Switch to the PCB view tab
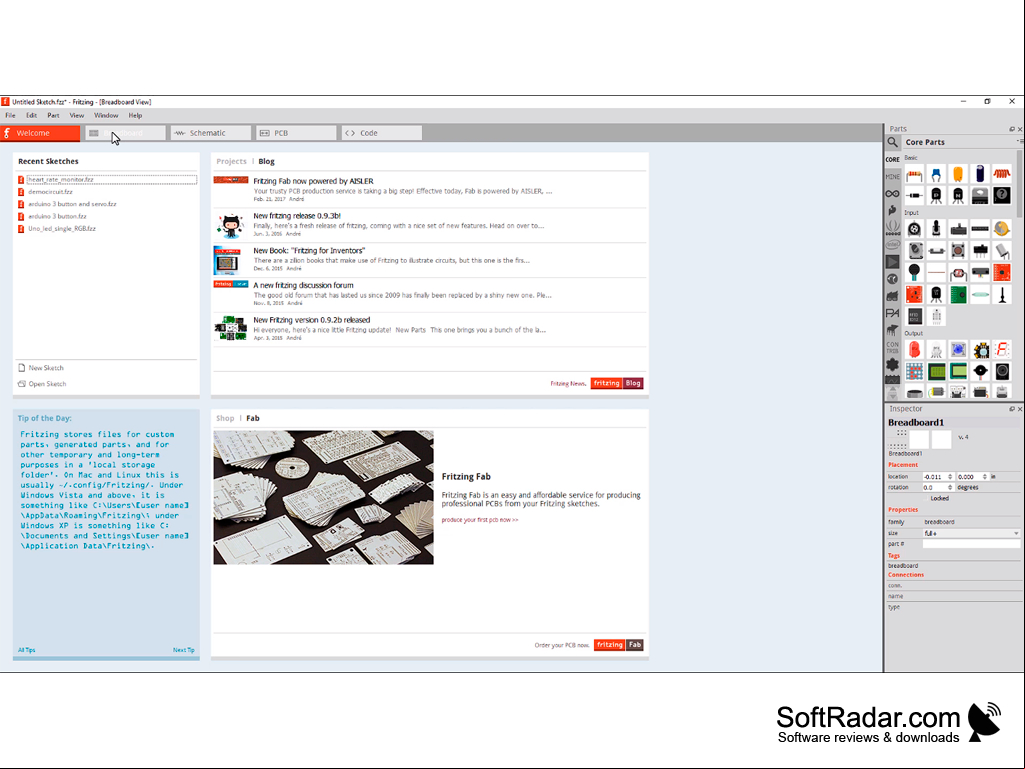Screen dimensions: 1025x769 click(296, 133)
